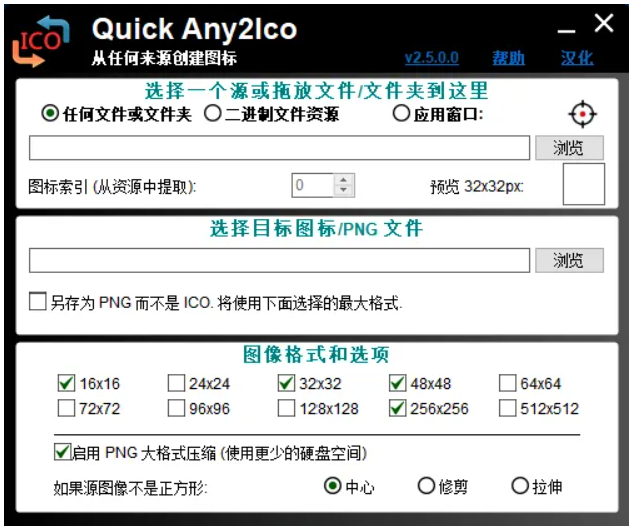Open the v2.5.0.0 version link
Image resolution: width=630 pixels, height=526 pixels.
coord(432,58)
